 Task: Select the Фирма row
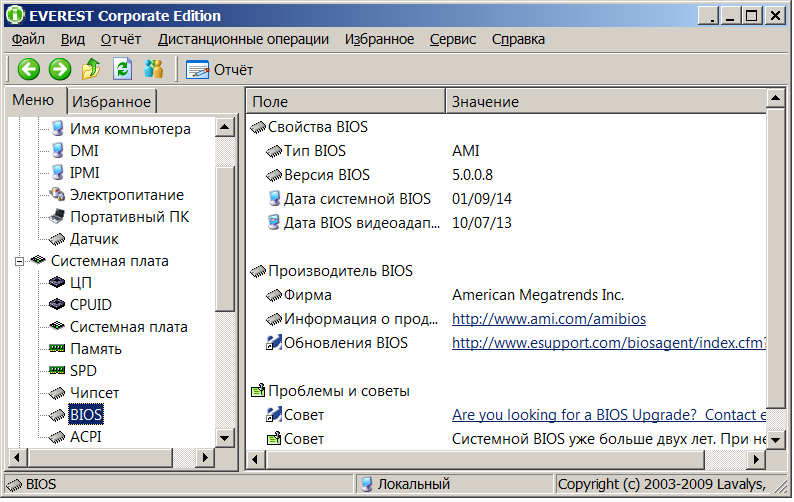click(x=506, y=295)
